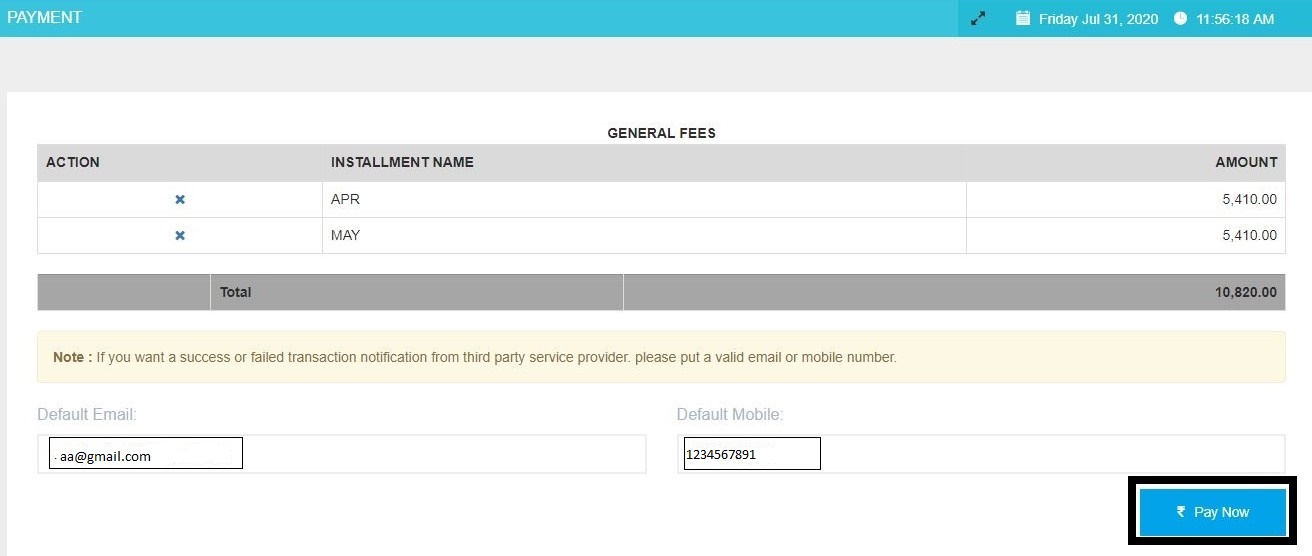Viewport: 1312px width, 556px height.
Task: Click the AMOUNT column header
Action: click(1246, 162)
